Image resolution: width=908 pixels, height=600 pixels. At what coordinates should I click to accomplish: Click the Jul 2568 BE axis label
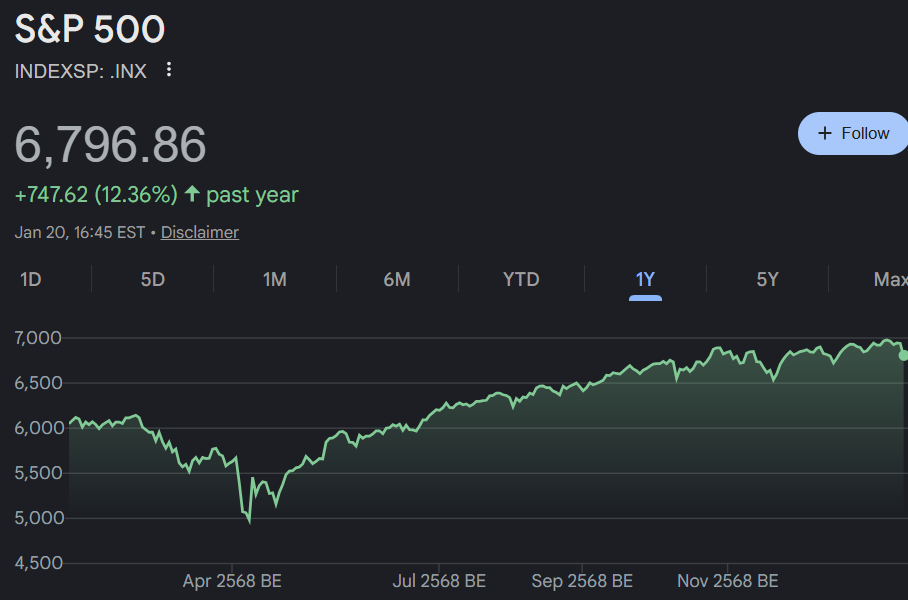point(439,581)
